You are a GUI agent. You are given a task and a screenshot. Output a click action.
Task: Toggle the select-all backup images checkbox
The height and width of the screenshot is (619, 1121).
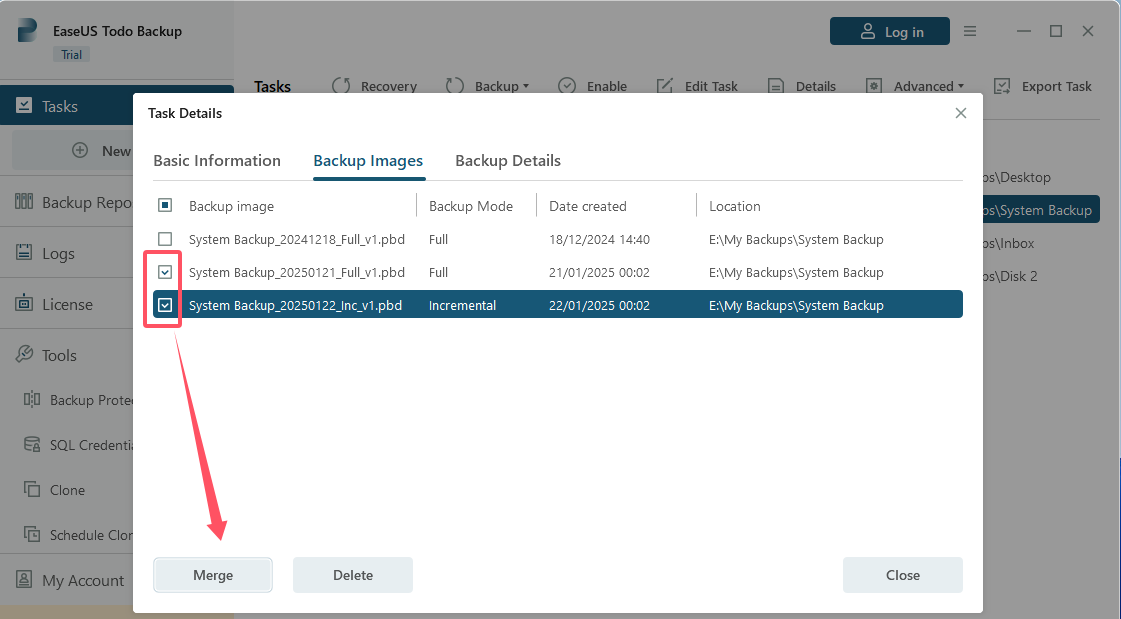(165, 206)
